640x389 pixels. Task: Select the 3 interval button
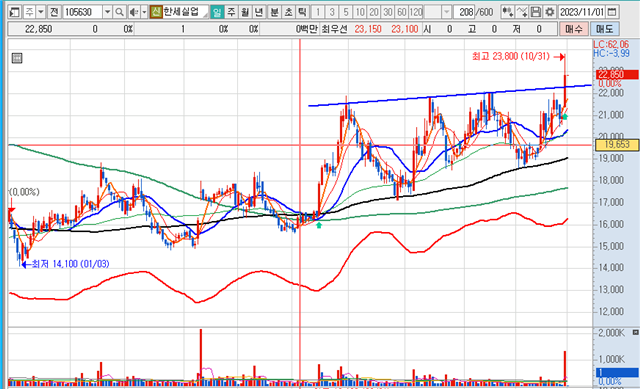[x=332, y=12]
